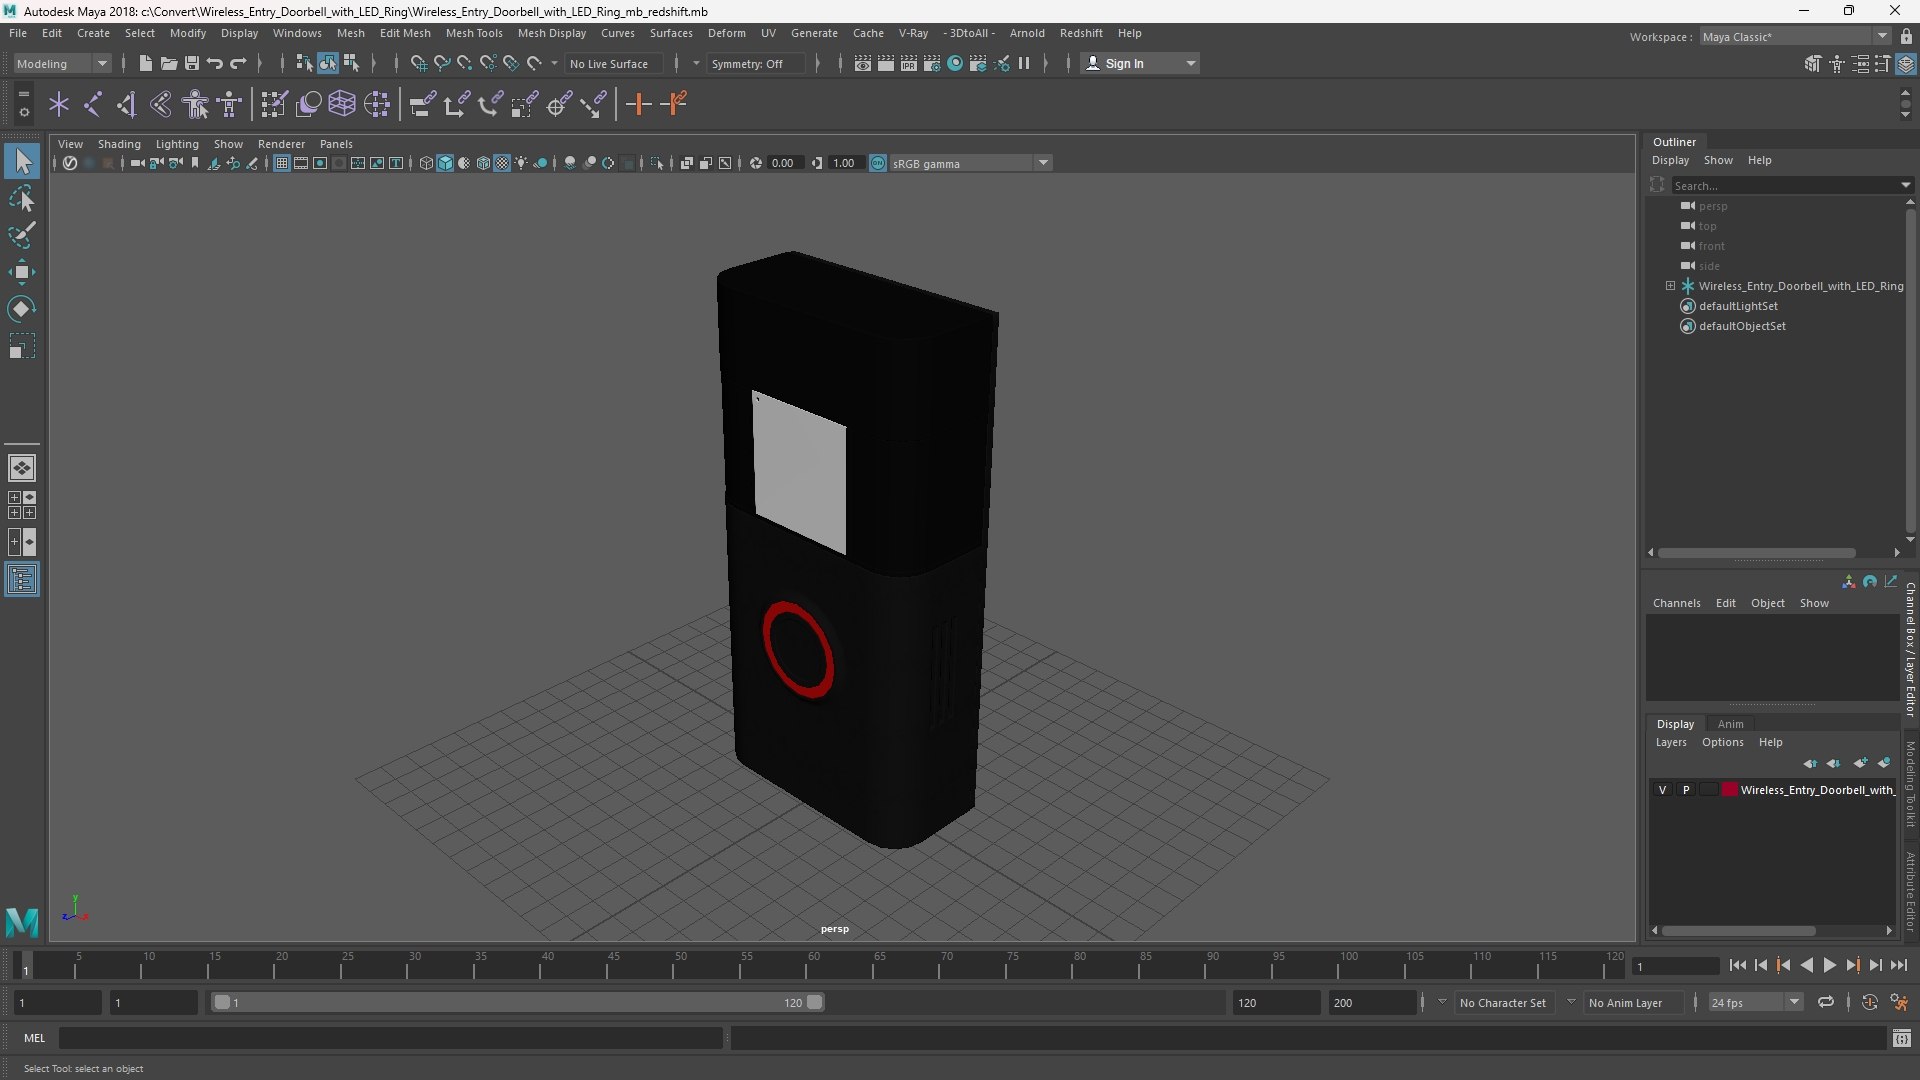Image resolution: width=1920 pixels, height=1080 pixels.
Task: Click the No Live Surface field
Action: [x=614, y=63]
